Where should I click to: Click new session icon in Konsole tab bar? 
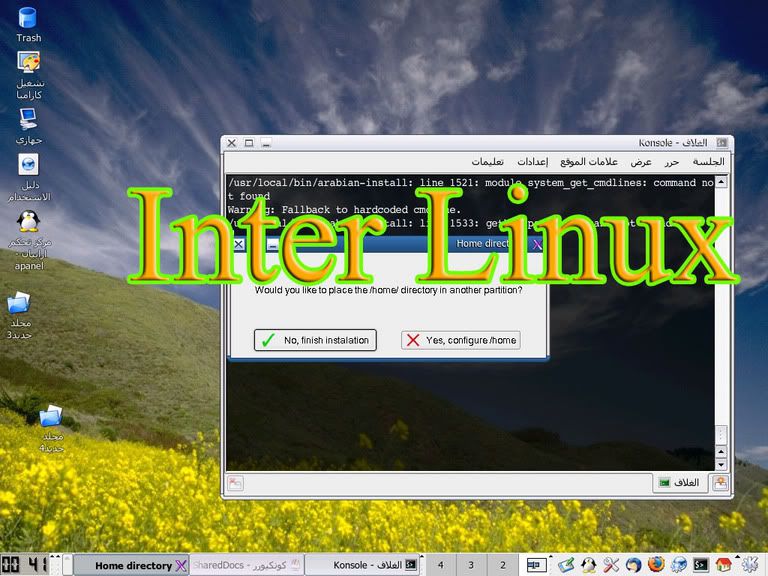[720, 483]
